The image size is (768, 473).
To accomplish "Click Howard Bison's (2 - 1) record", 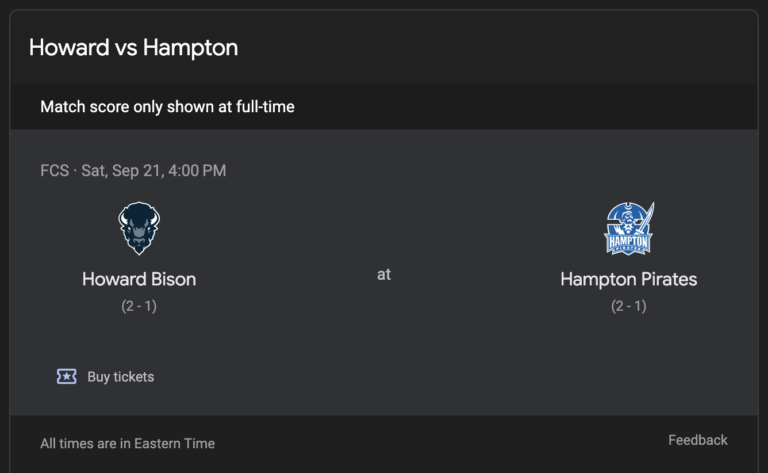I will pyautogui.click(x=139, y=306).
